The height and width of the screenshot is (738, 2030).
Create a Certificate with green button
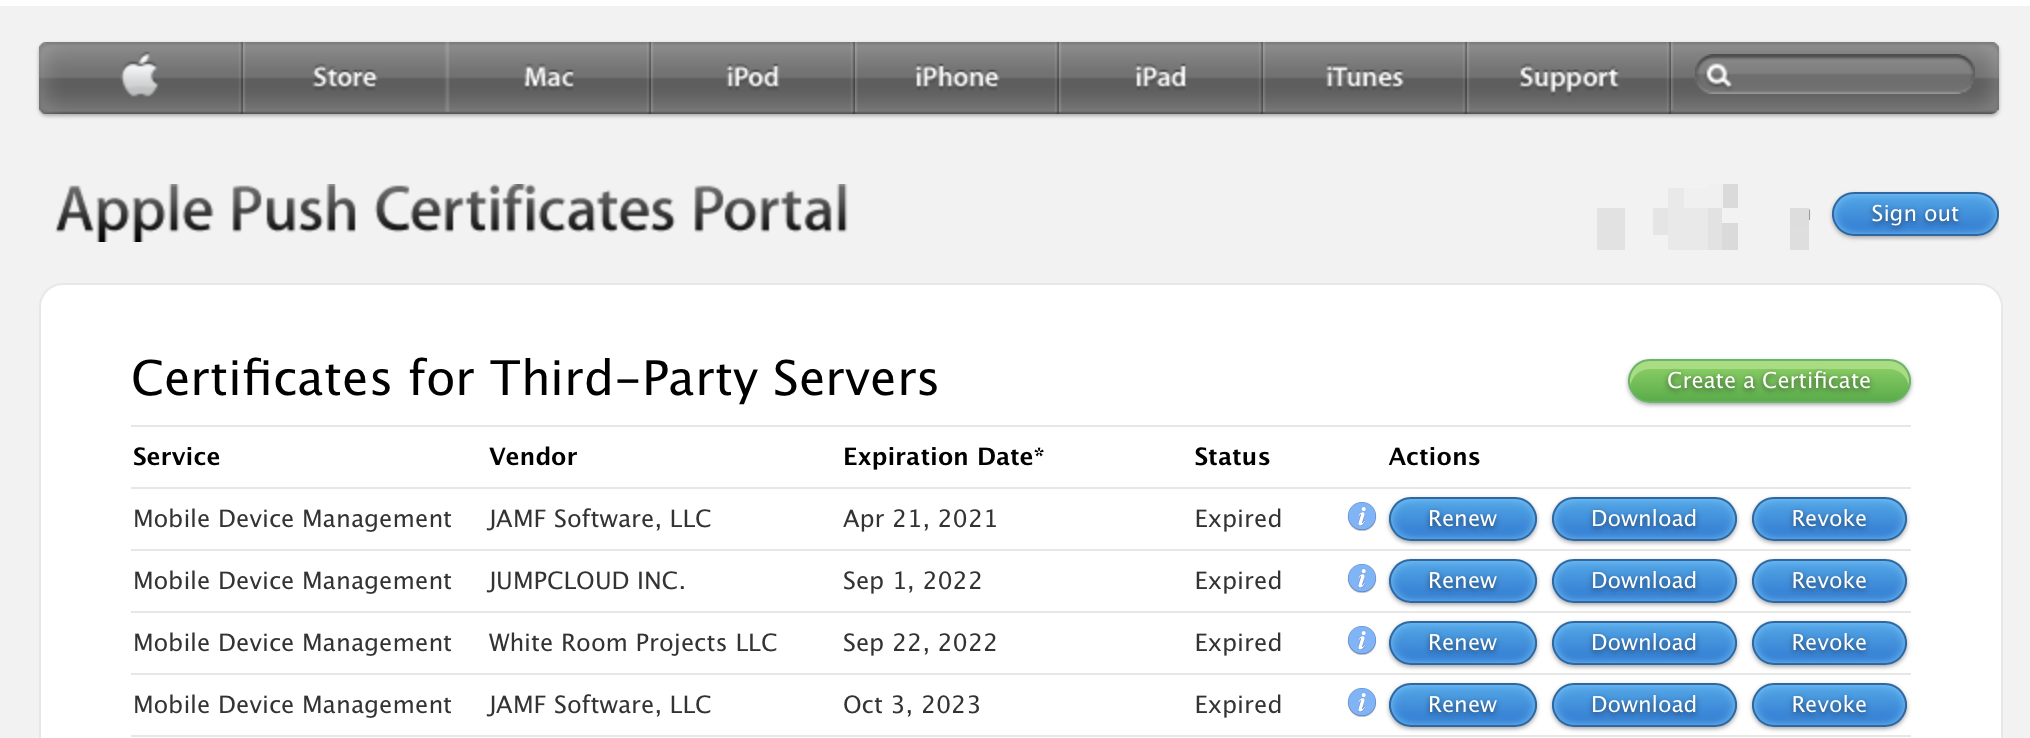click(1768, 381)
